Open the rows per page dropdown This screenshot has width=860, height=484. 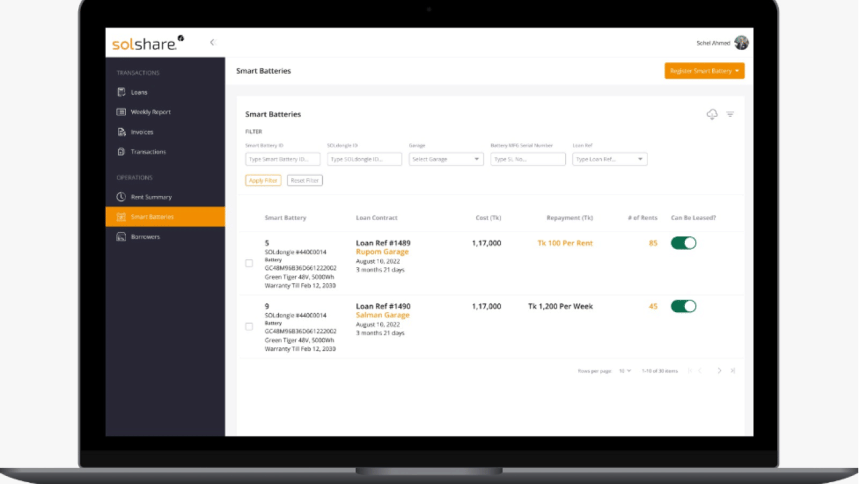[x=625, y=371]
